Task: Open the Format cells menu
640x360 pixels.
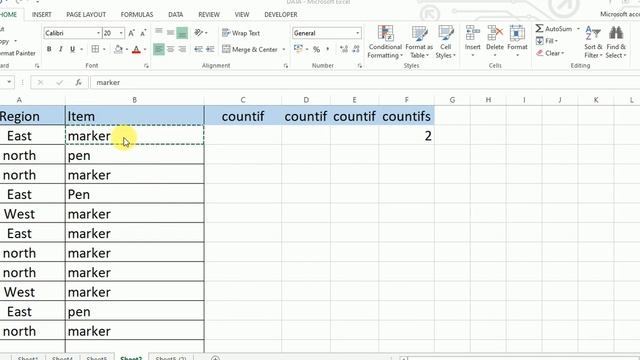Action: point(517,41)
